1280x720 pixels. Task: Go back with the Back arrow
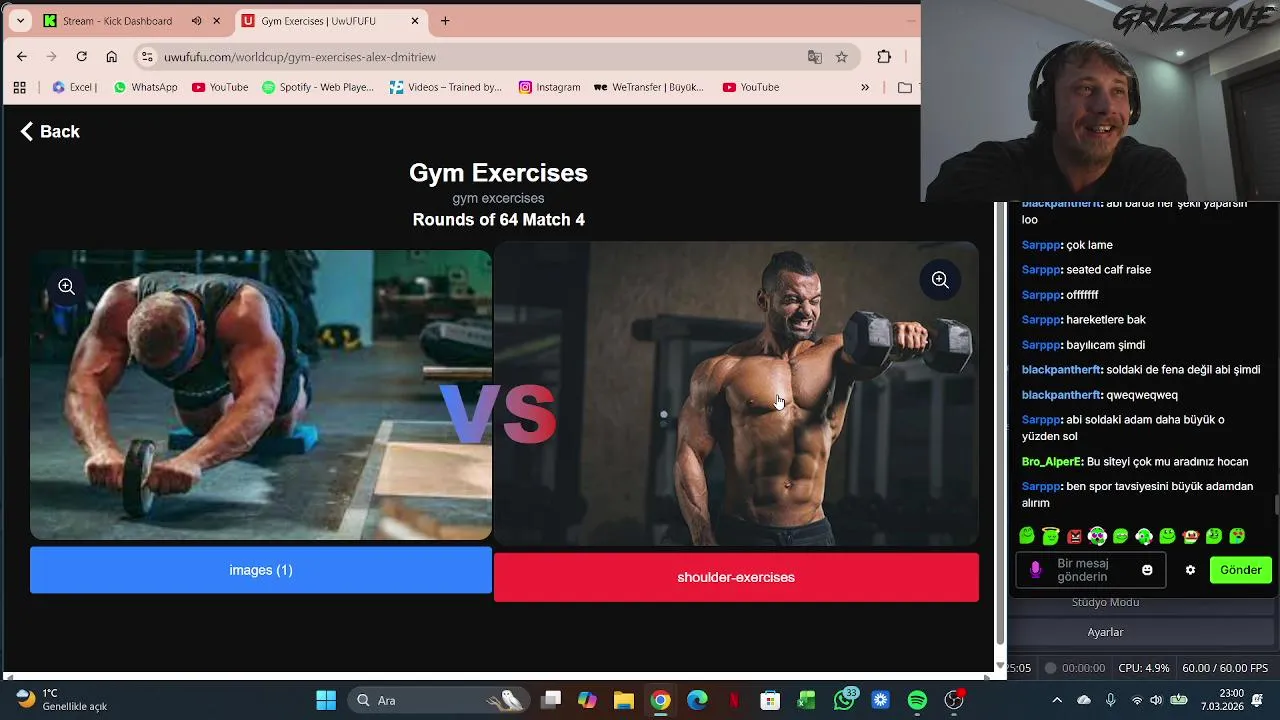tap(50, 131)
